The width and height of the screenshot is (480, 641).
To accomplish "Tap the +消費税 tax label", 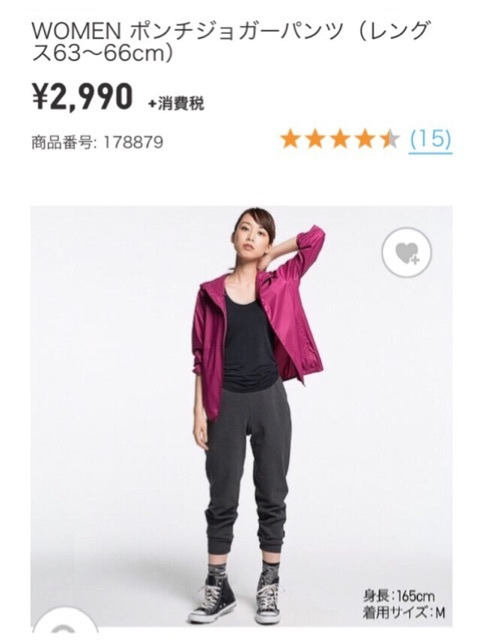I will tap(176, 104).
